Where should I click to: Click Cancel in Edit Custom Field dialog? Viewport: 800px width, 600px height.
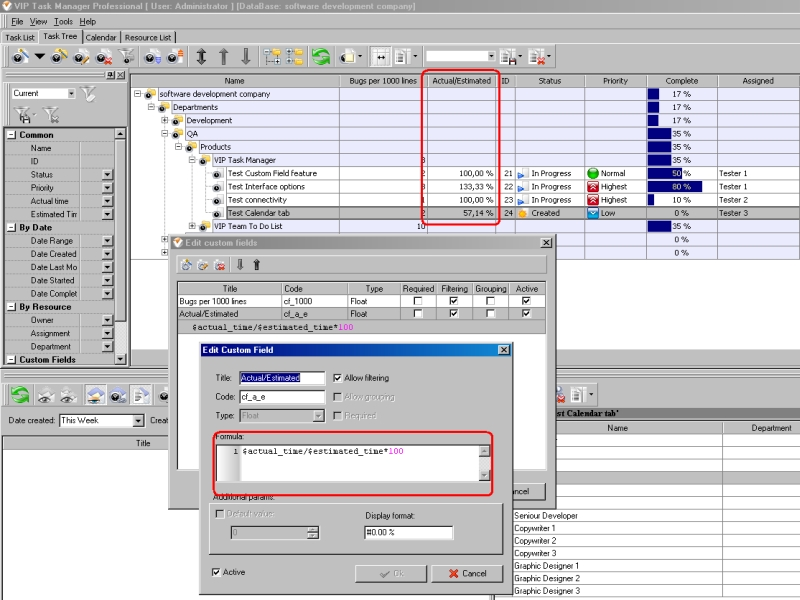[467, 573]
